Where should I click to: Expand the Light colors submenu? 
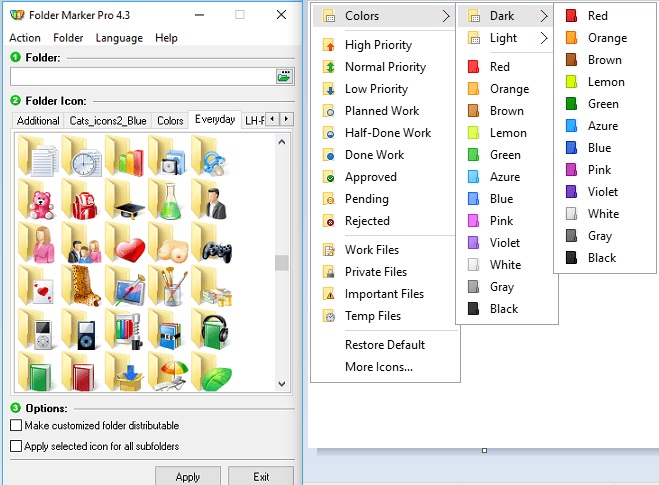click(506, 38)
